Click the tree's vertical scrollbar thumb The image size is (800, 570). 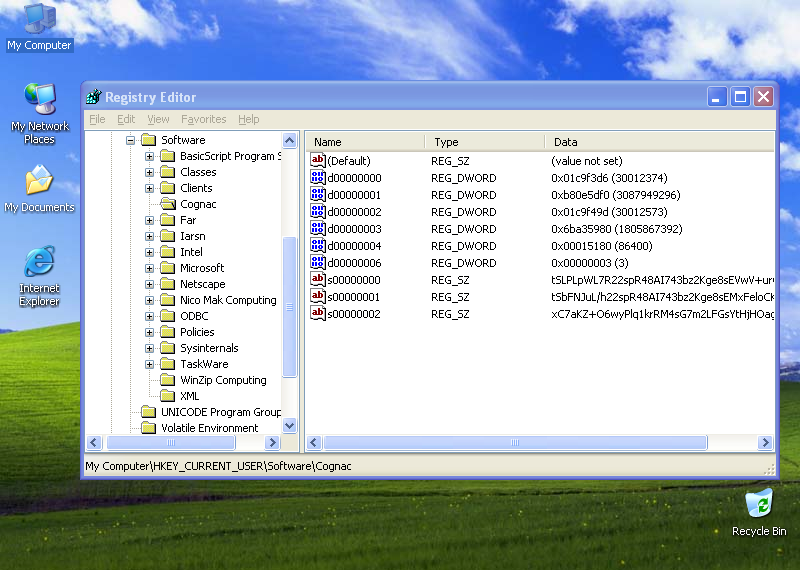[x=289, y=307]
